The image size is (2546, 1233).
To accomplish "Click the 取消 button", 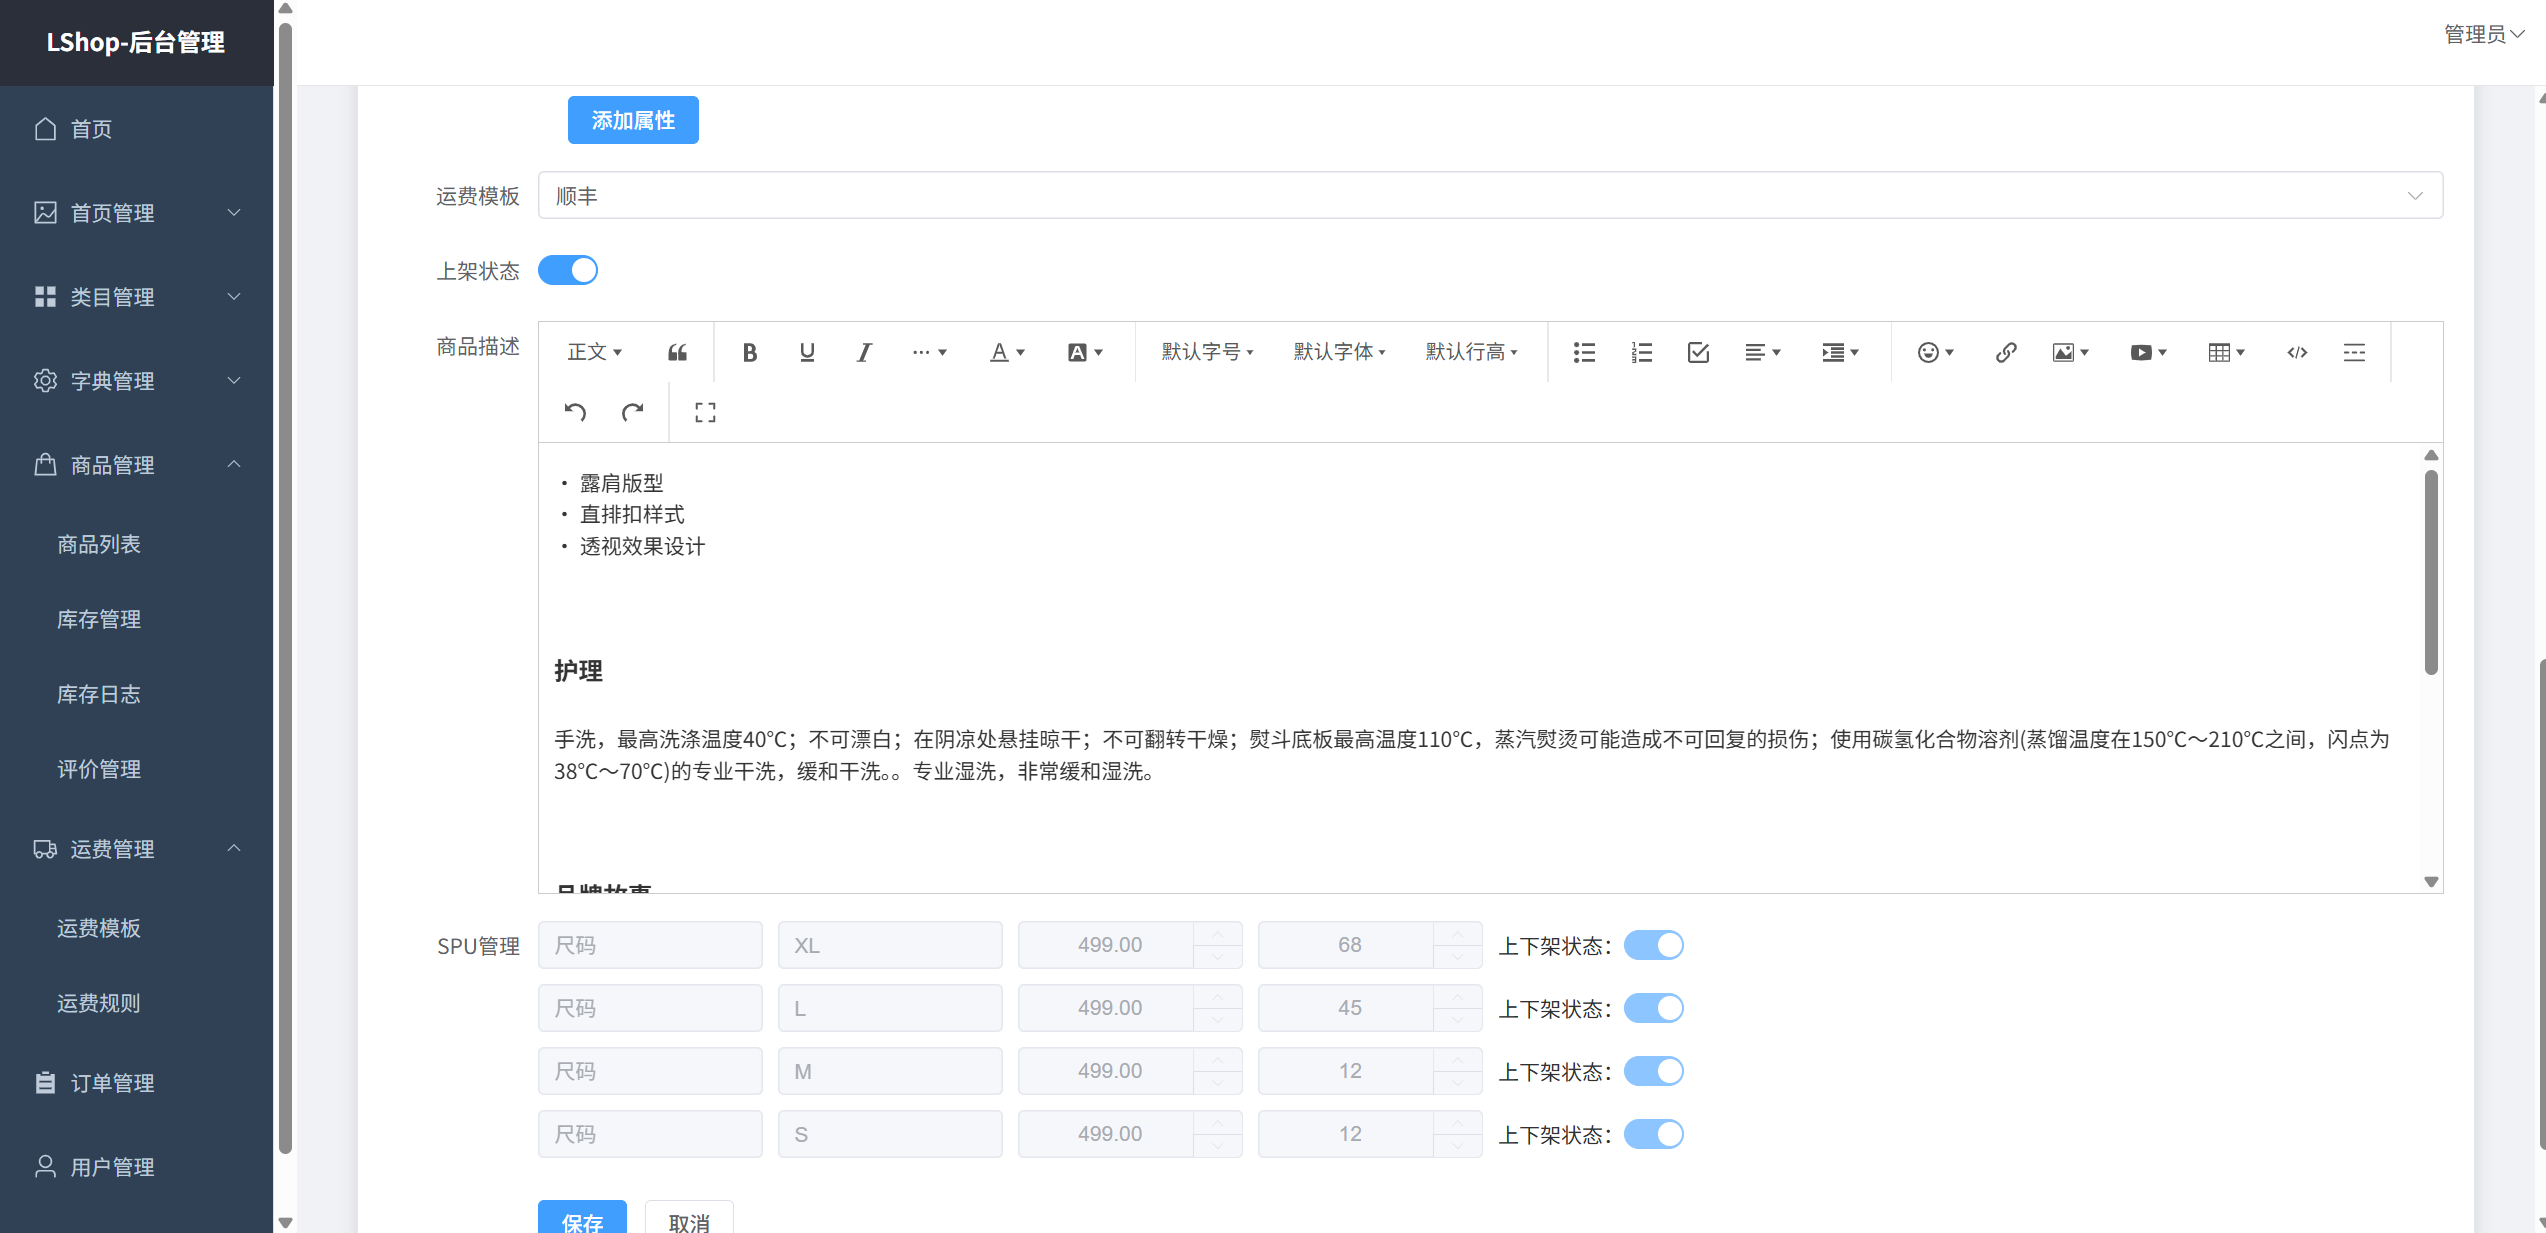I will click(689, 1221).
